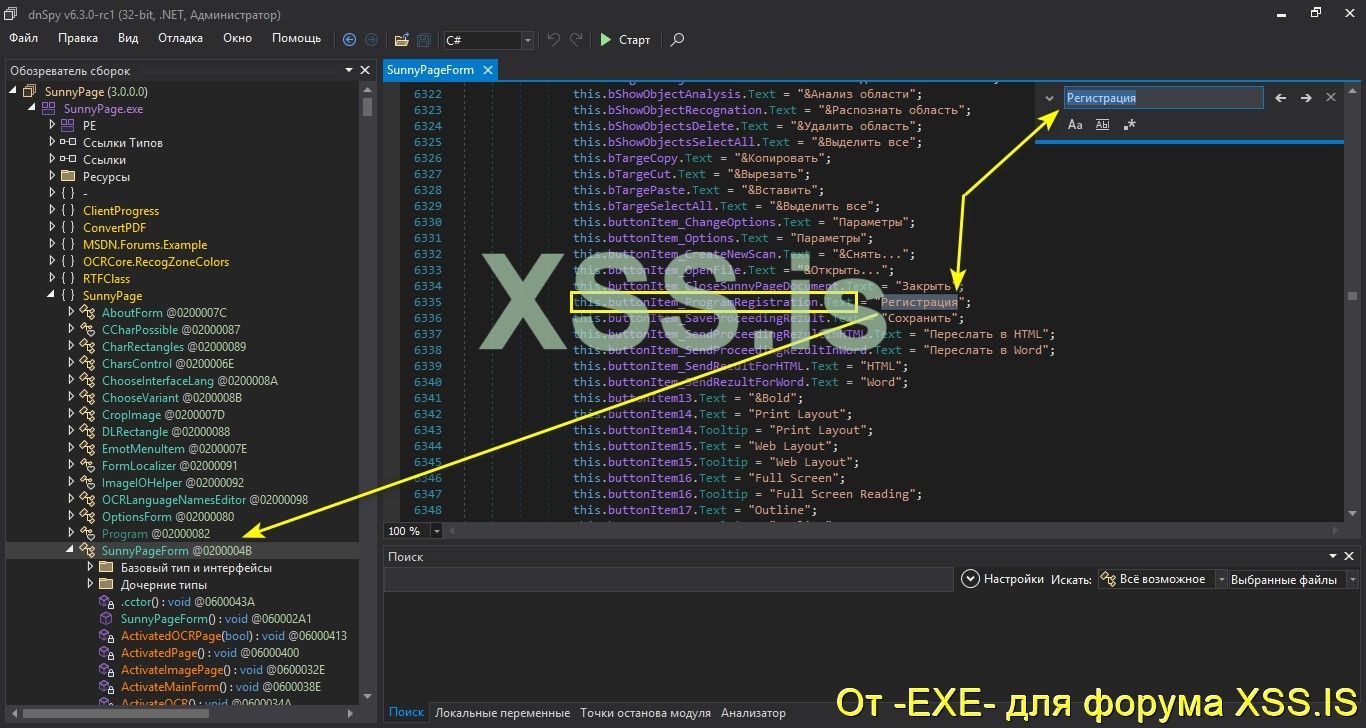This screenshot has height=728, width=1366.
Task: Open full-text search with the magnifier icon
Action: [676, 40]
